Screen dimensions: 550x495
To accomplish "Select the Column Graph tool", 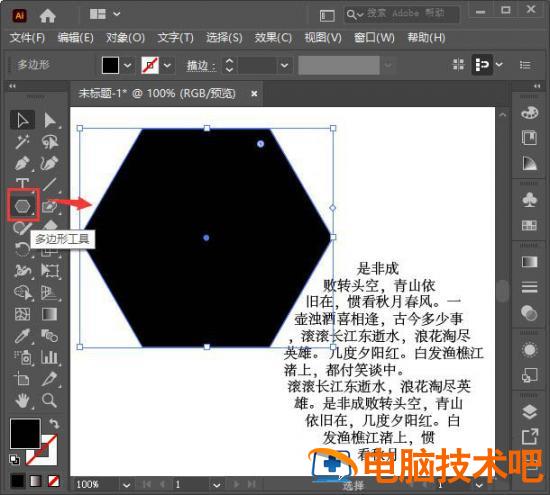I will (49, 357).
